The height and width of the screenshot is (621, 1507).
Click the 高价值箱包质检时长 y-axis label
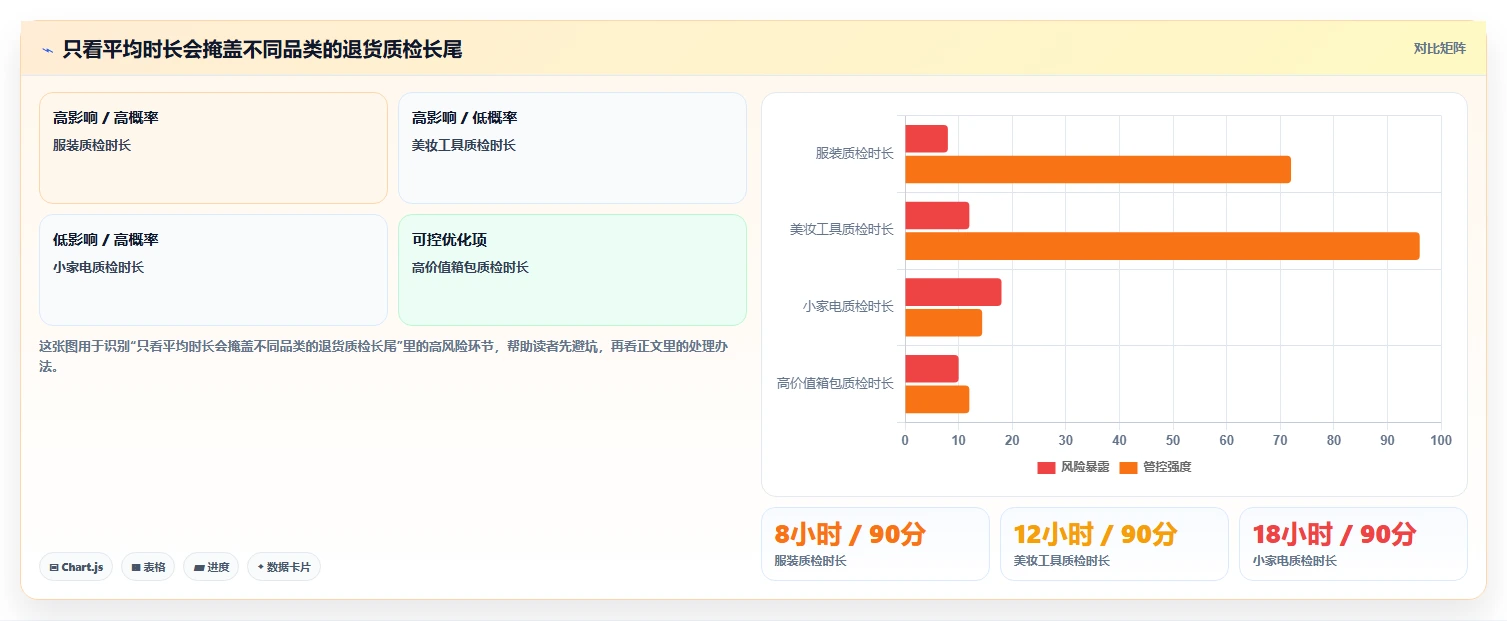(836, 383)
